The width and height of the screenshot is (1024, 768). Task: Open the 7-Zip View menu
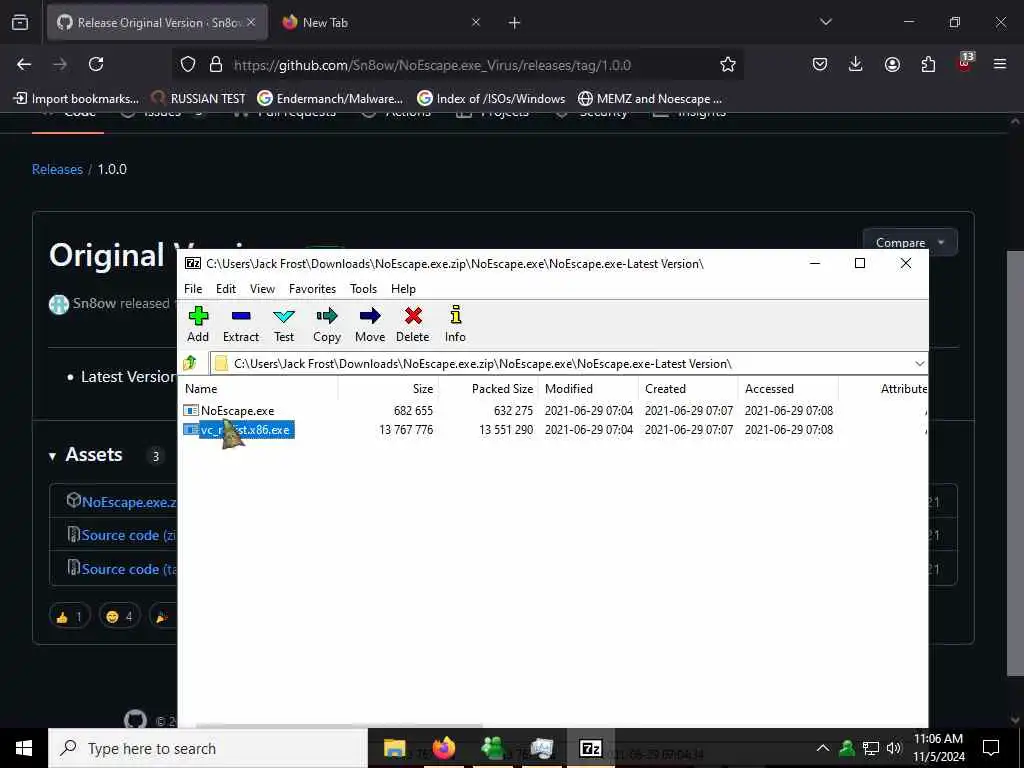coord(262,289)
